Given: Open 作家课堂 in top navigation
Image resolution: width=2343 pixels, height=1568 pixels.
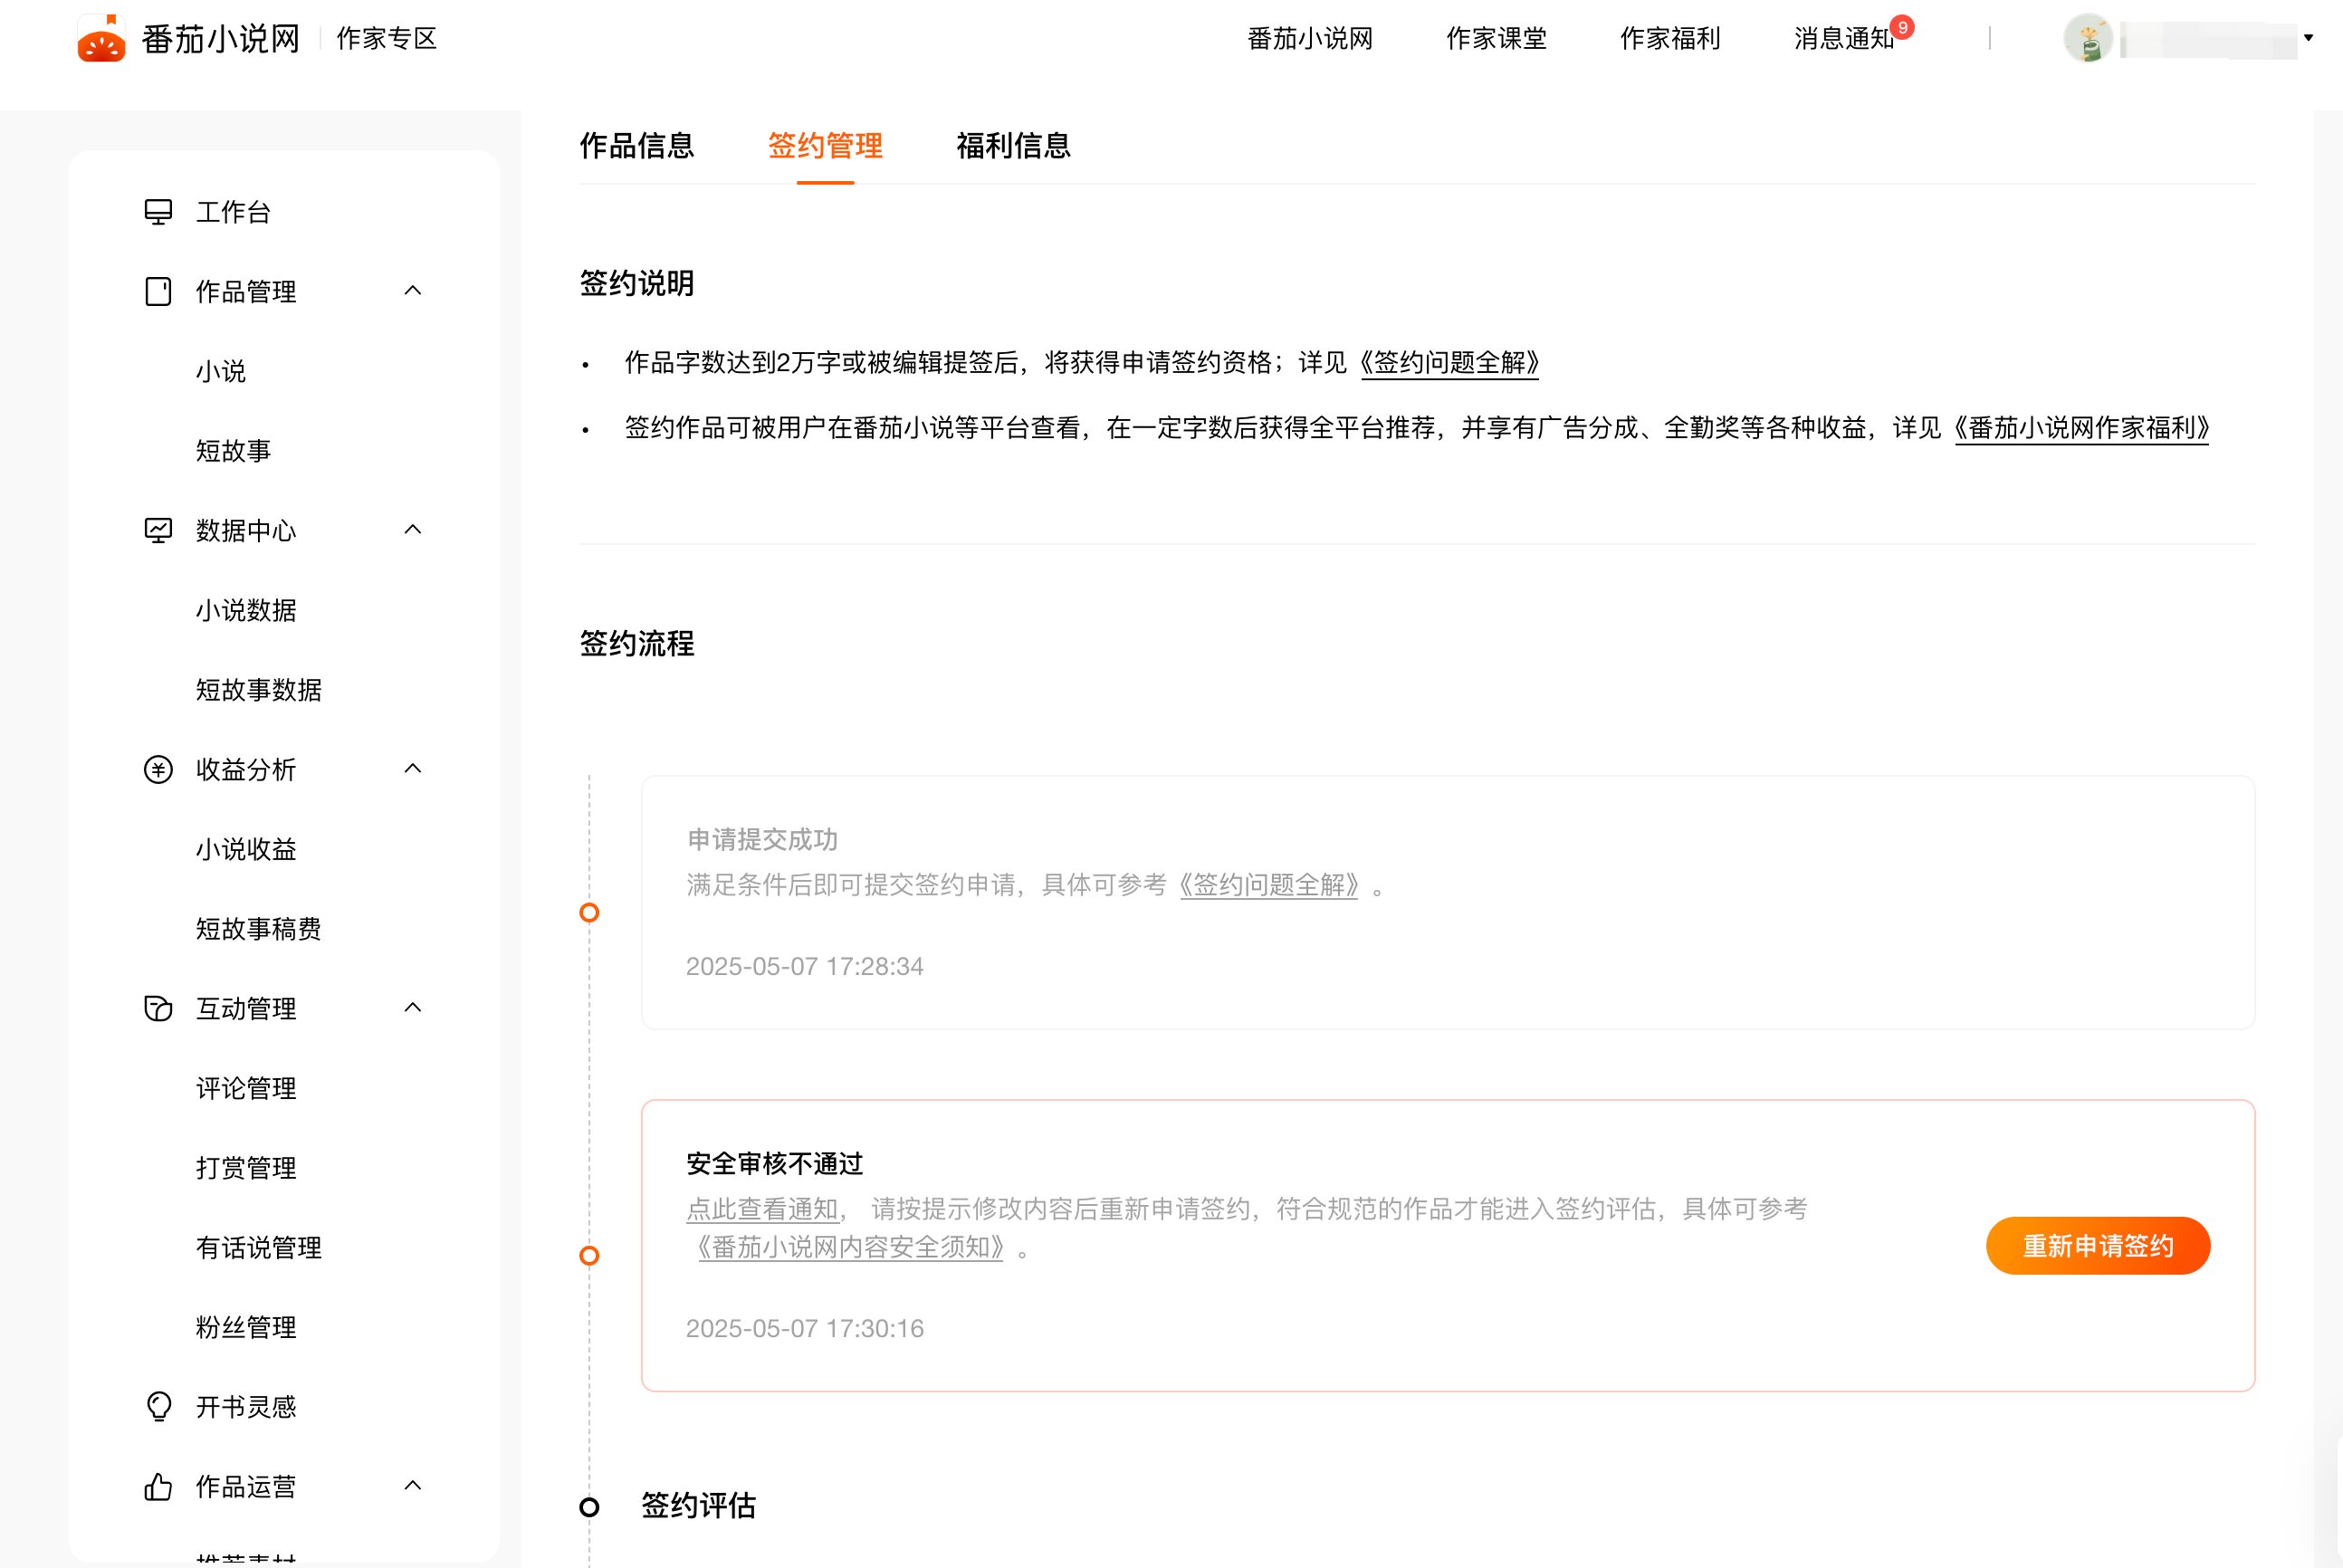Looking at the screenshot, I should click(x=1496, y=38).
